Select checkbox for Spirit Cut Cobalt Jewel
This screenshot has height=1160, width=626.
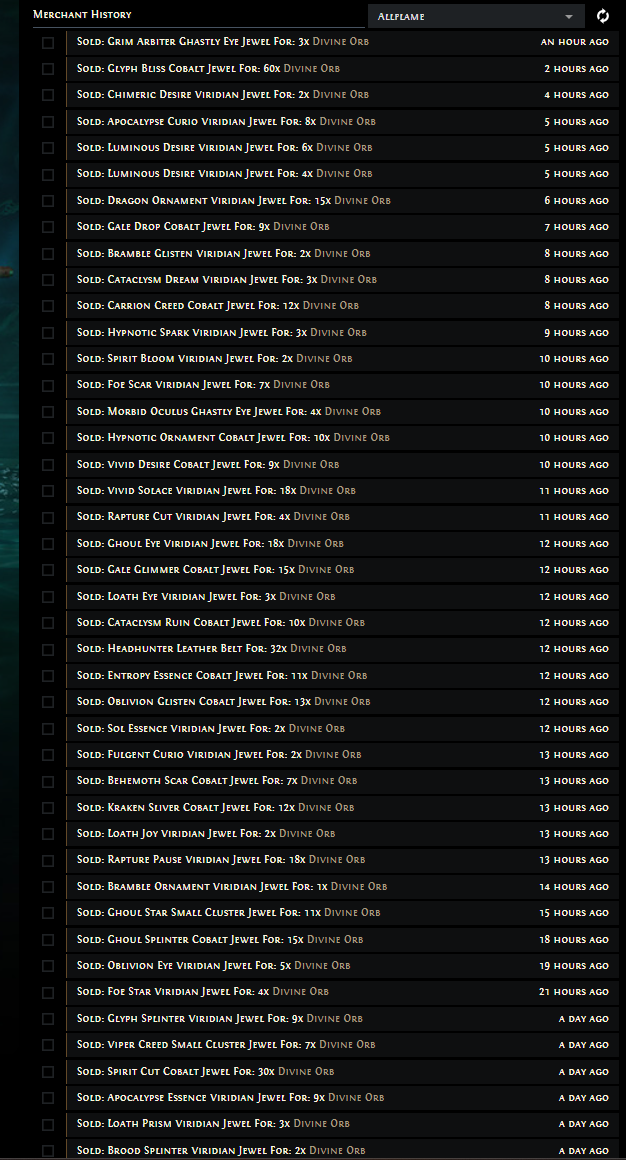(48, 1072)
